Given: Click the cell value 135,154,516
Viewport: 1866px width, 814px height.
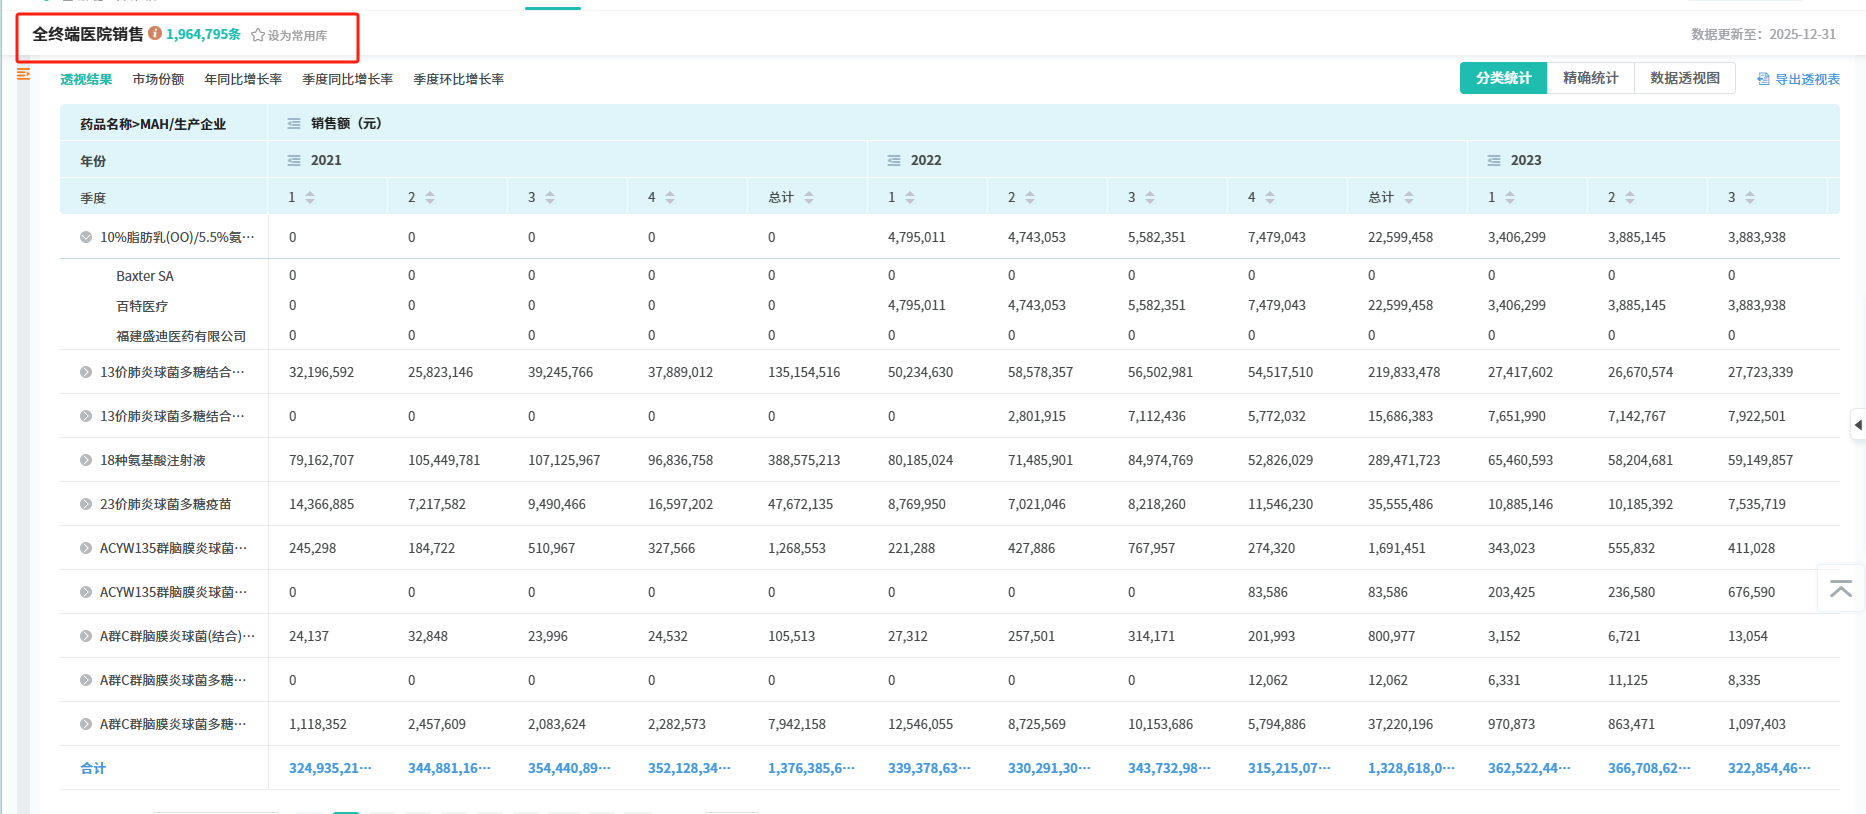Looking at the screenshot, I should pyautogui.click(x=804, y=372).
